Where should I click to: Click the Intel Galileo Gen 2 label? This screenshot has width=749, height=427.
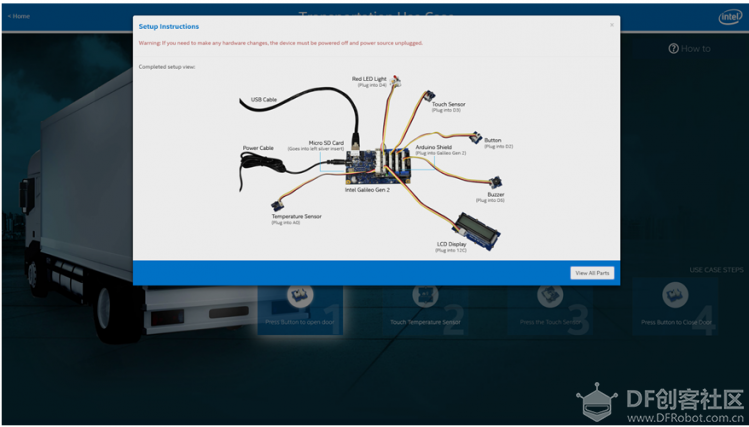point(367,190)
